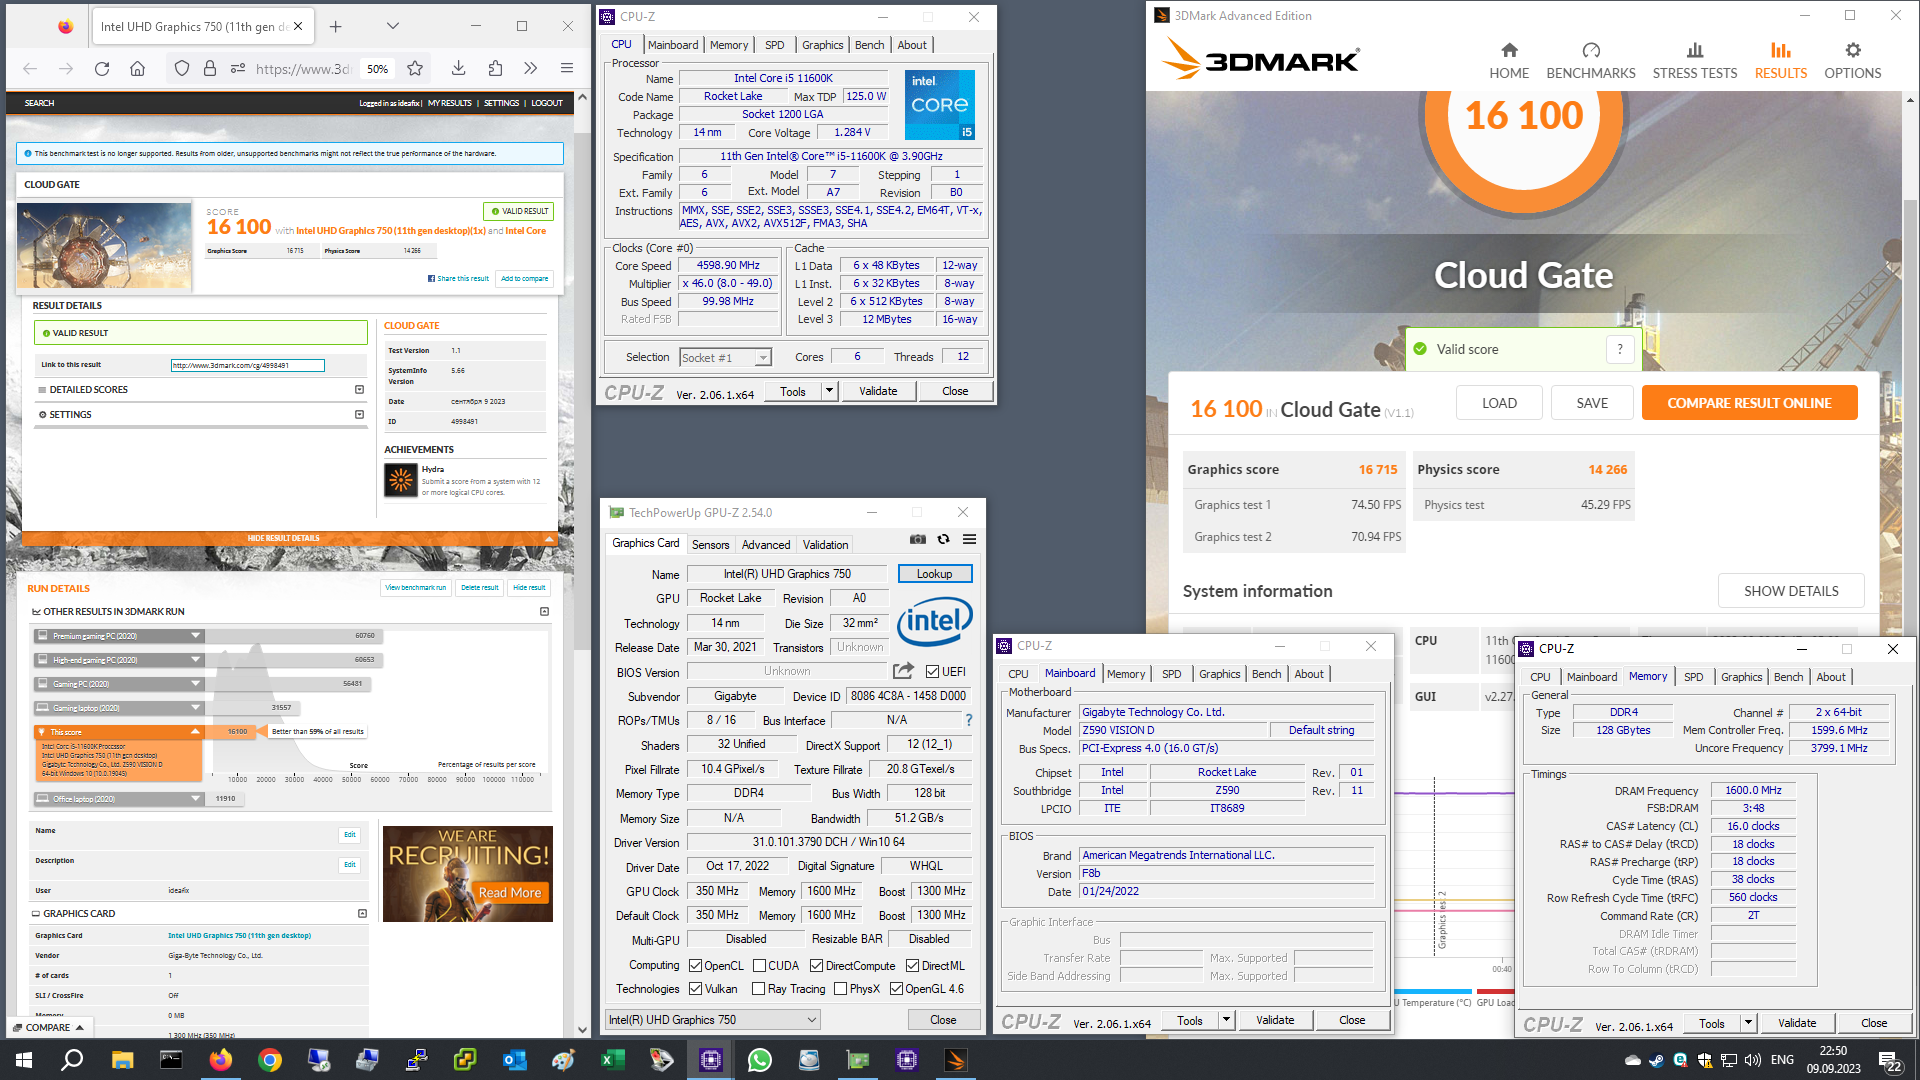The image size is (1920, 1080).
Task: Toggle CUDA checkbox
Action: [759, 966]
